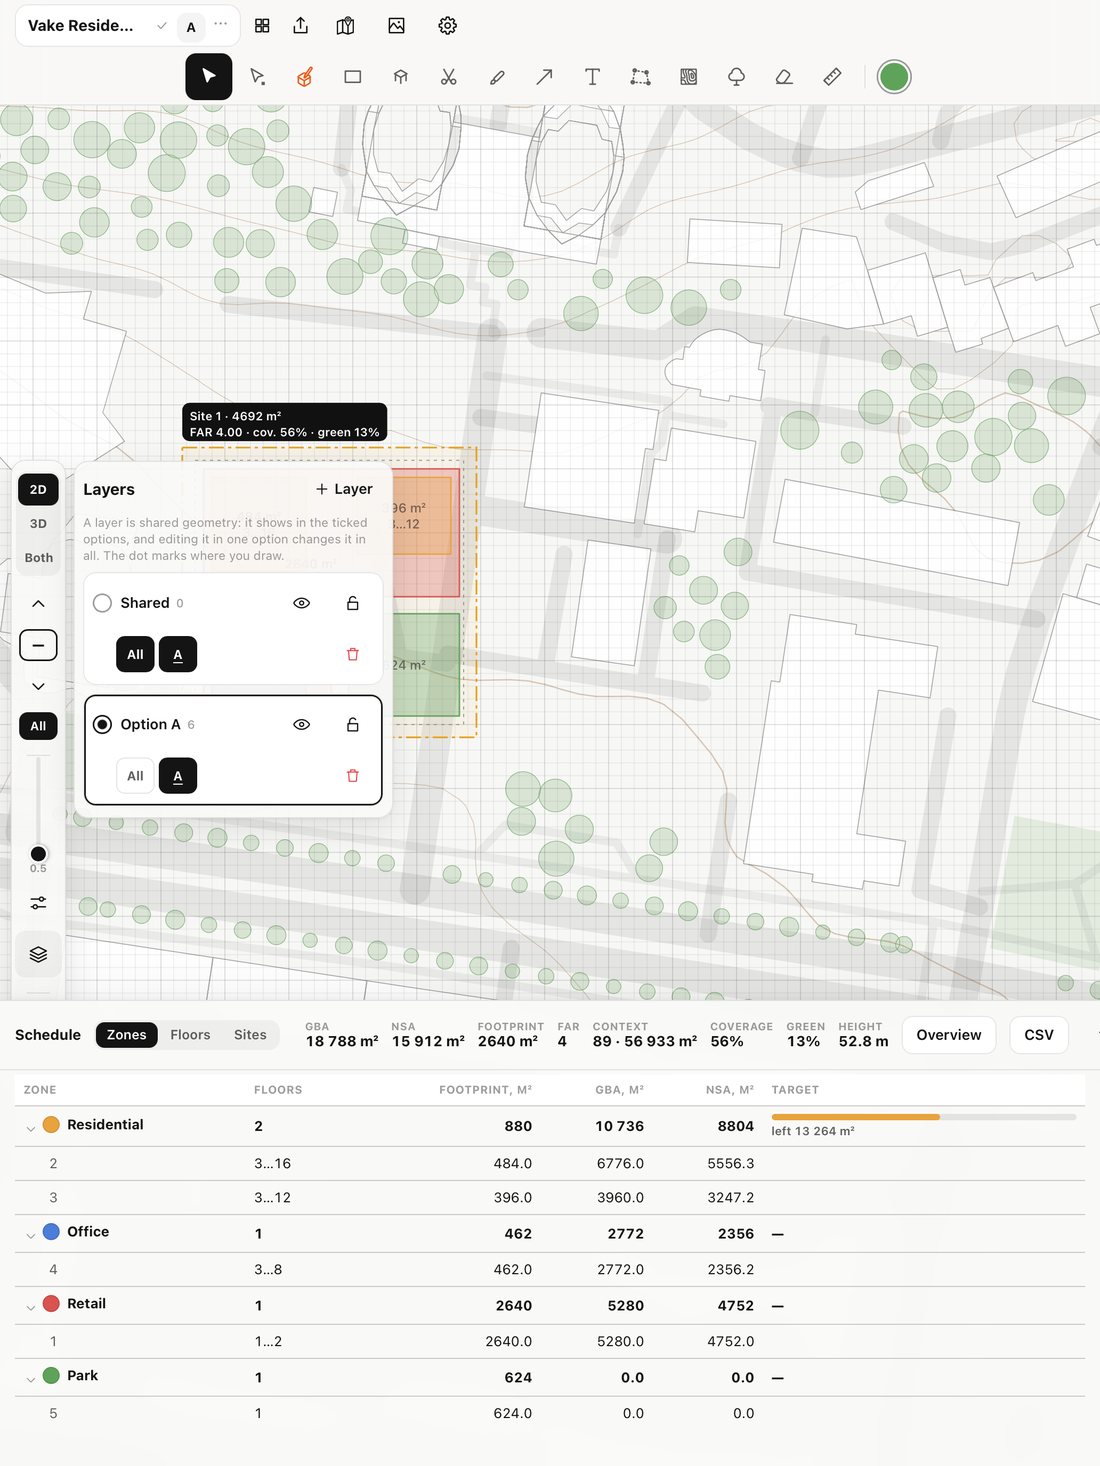Select the Text tool

592,77
